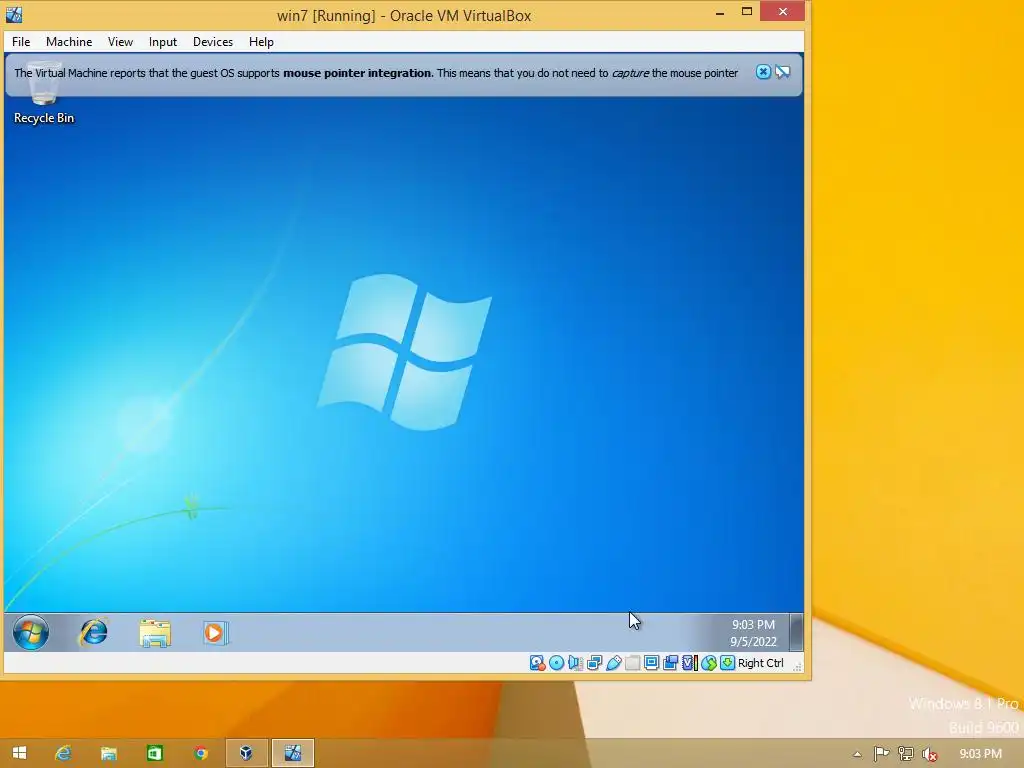Launch Google Chrome from host taskbar
This screenshot has height=768, width=1024.
coord(200,753)
